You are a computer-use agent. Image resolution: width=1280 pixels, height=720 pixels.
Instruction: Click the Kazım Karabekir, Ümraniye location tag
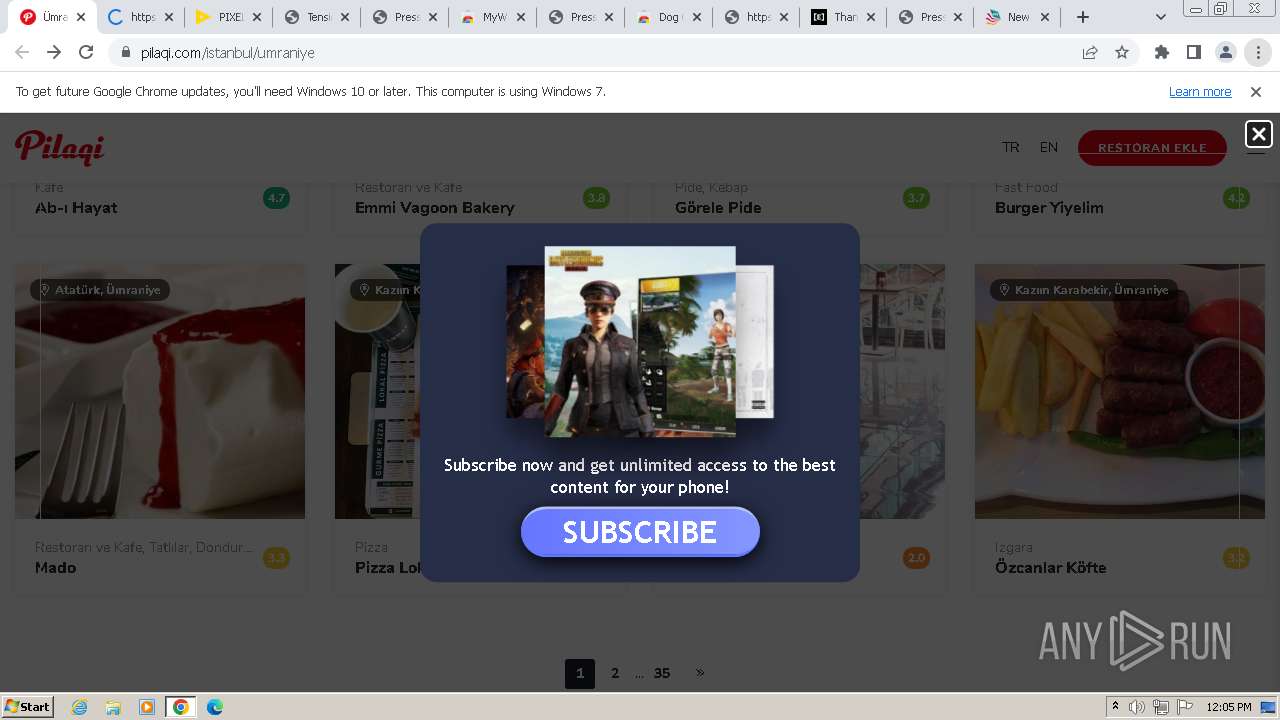1083,290
